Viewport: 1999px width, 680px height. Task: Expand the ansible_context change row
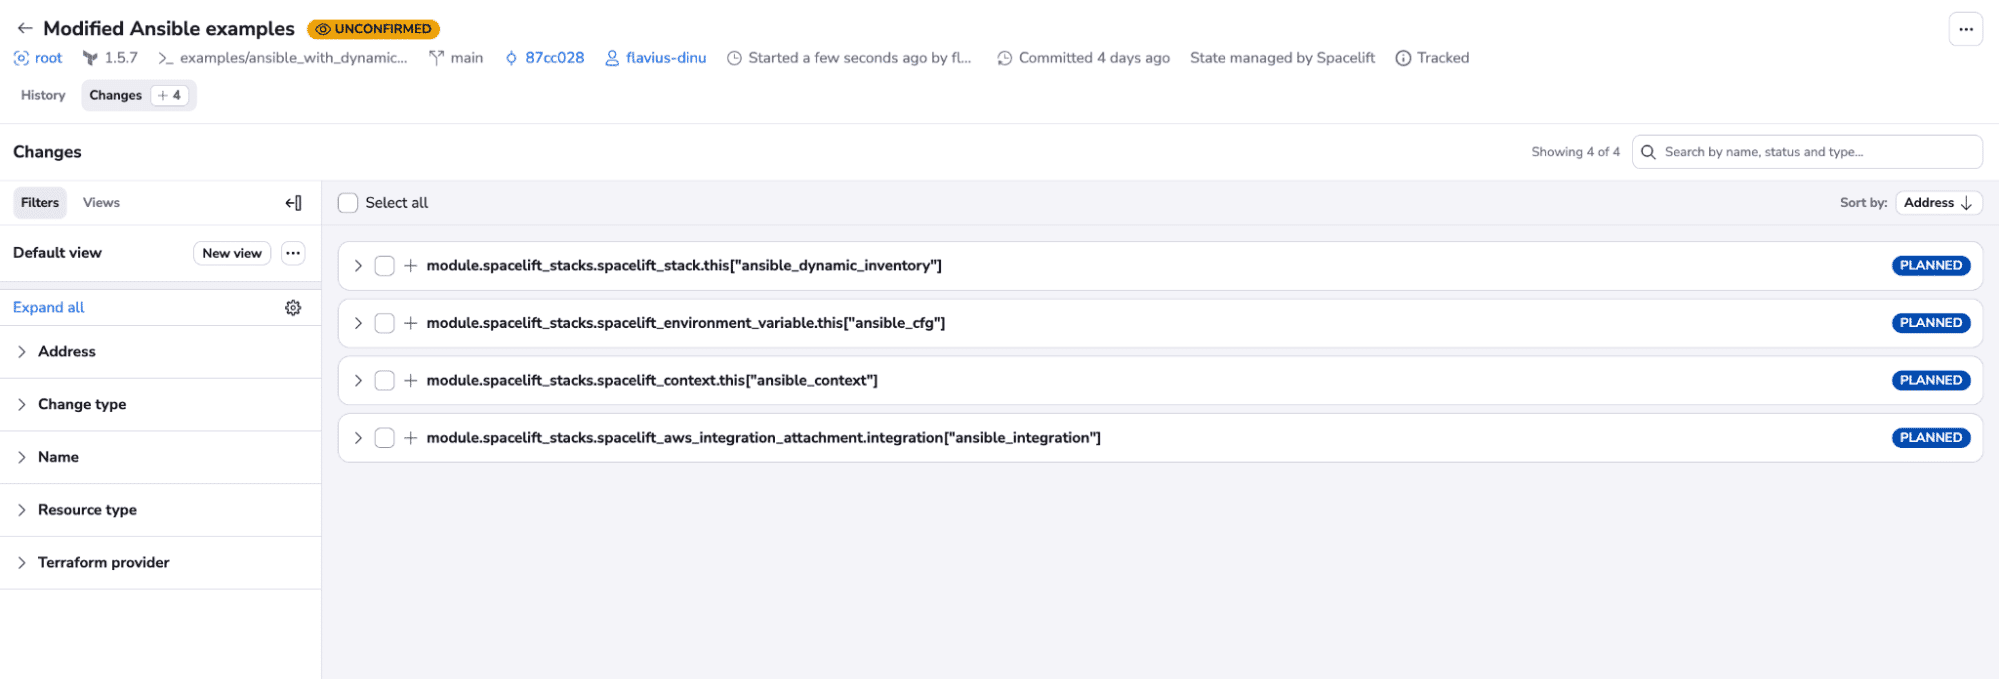tap(358, 381)
